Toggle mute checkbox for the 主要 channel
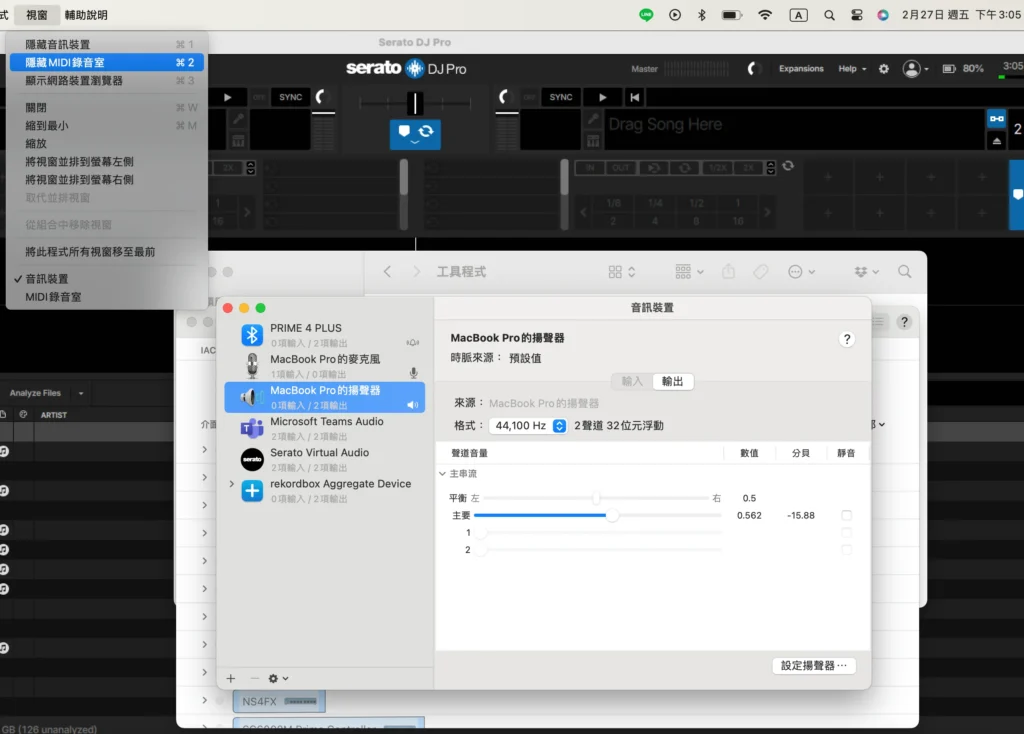This screenshot has height=734, width=1024. (x=847, y=516)
